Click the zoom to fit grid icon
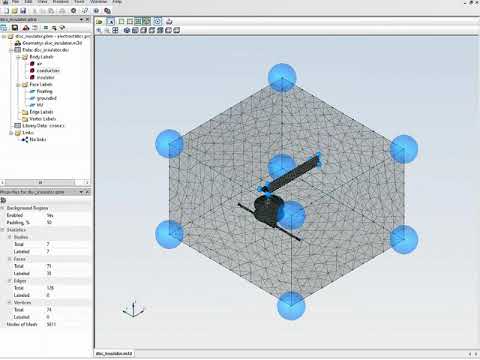The width and height of the screenshot is (480, 360). click(x=115, y=30)
